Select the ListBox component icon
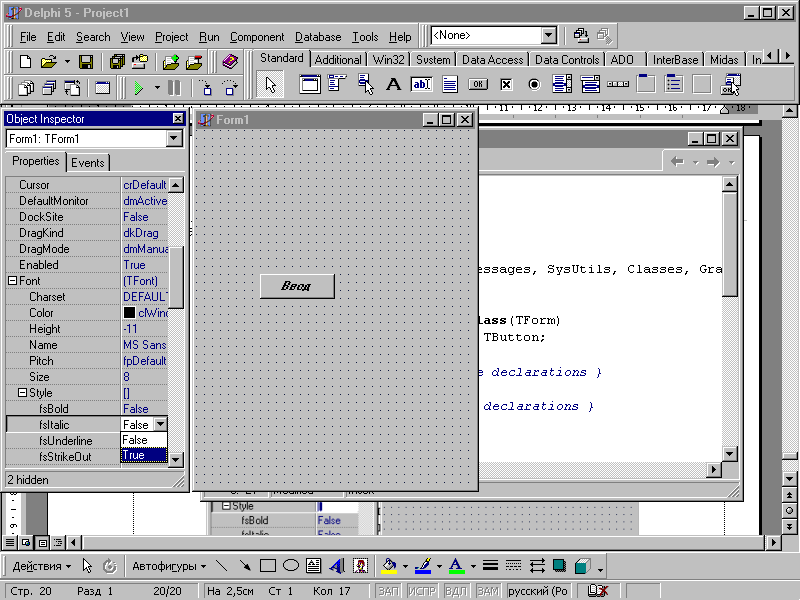Screen dimensions: 800x600 tap(562, 84)
